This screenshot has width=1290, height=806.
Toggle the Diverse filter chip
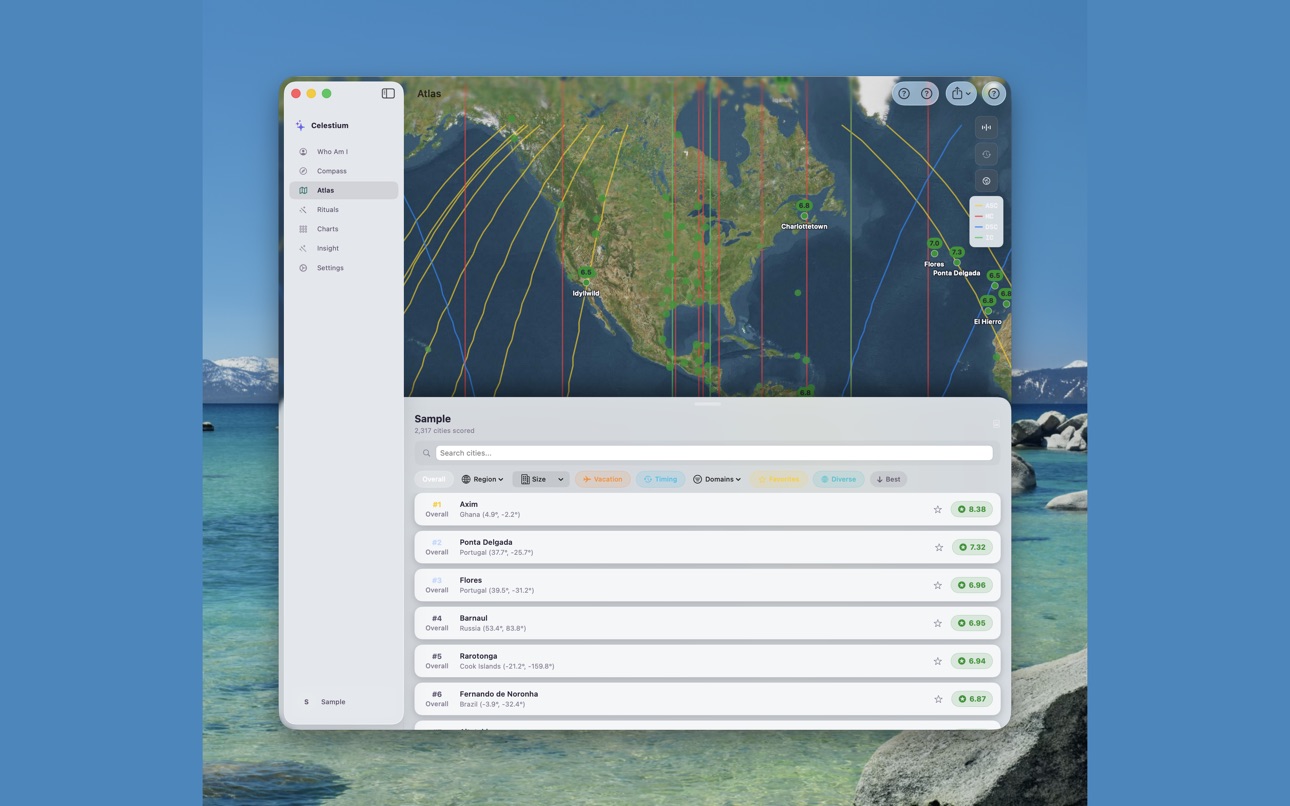[838, 479]
